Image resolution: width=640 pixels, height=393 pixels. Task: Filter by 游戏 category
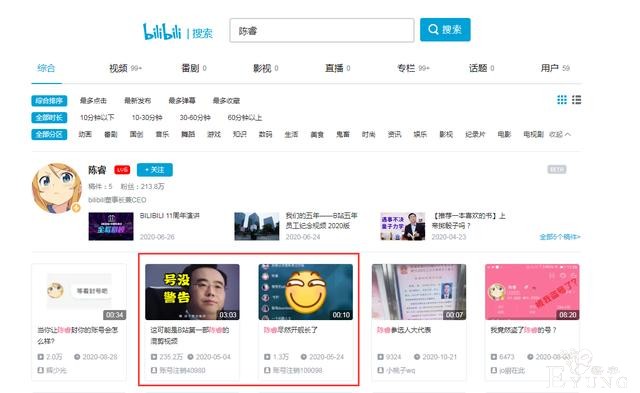(x=214, y=134)
